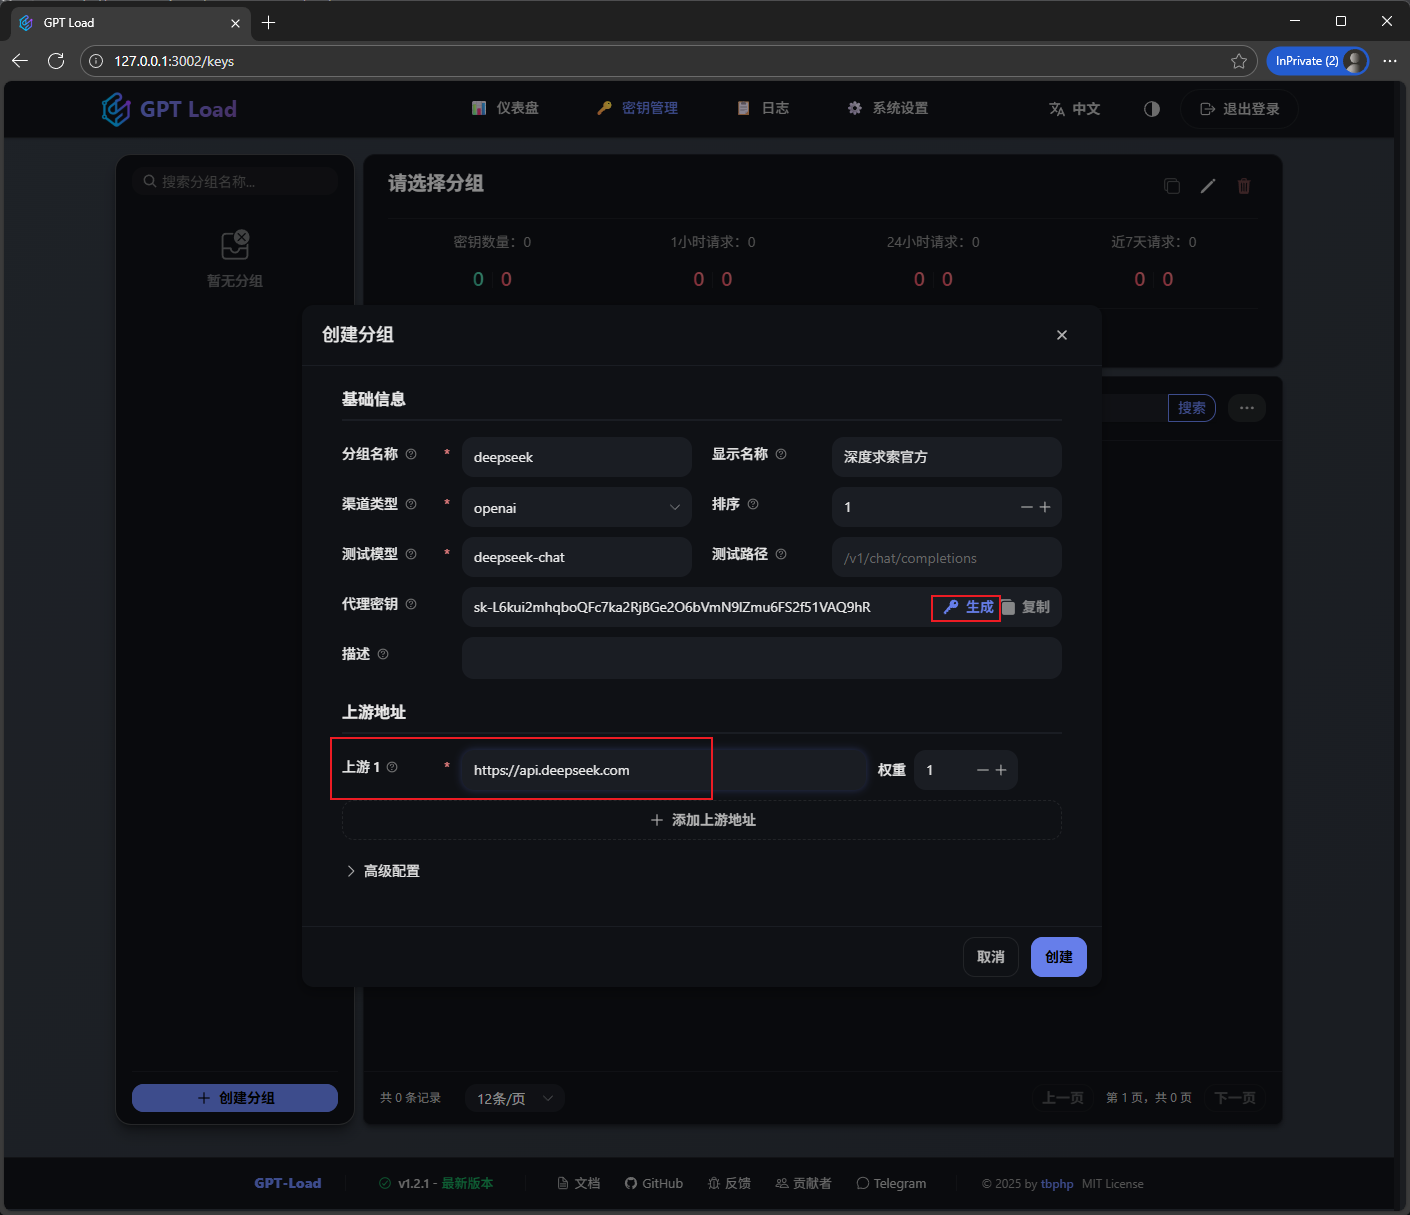
Task: Click the browser refresh icon
Action: click(x=56, y=61)
